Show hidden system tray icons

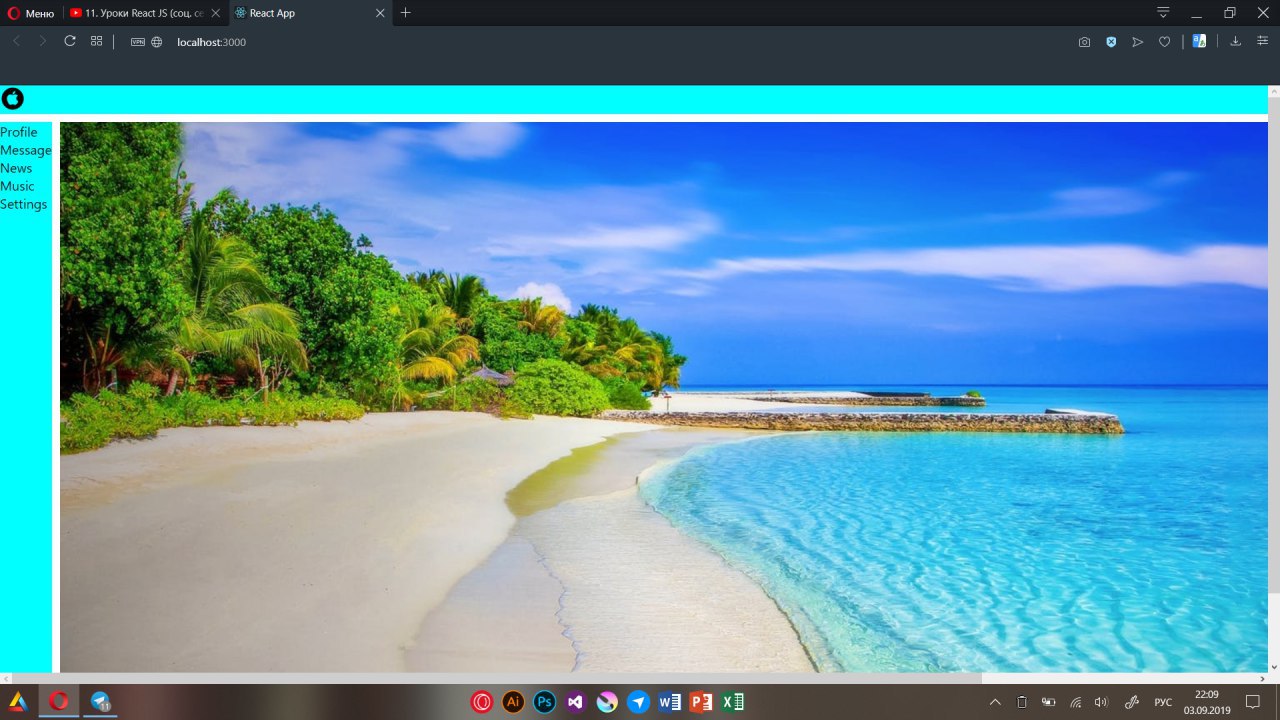(995, 702)
